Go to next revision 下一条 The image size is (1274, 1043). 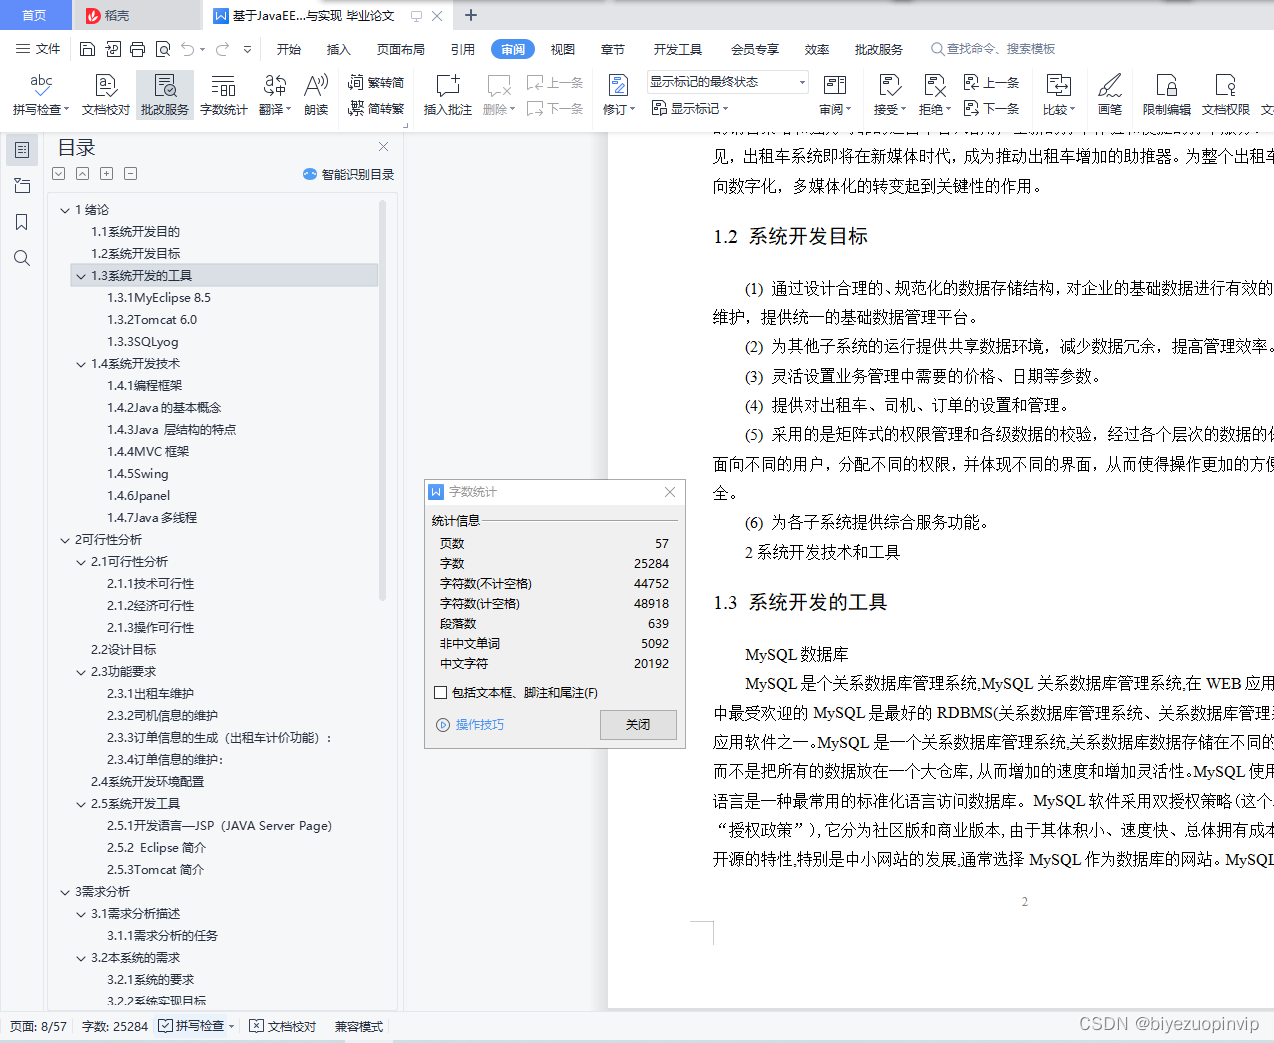point(991,108)
